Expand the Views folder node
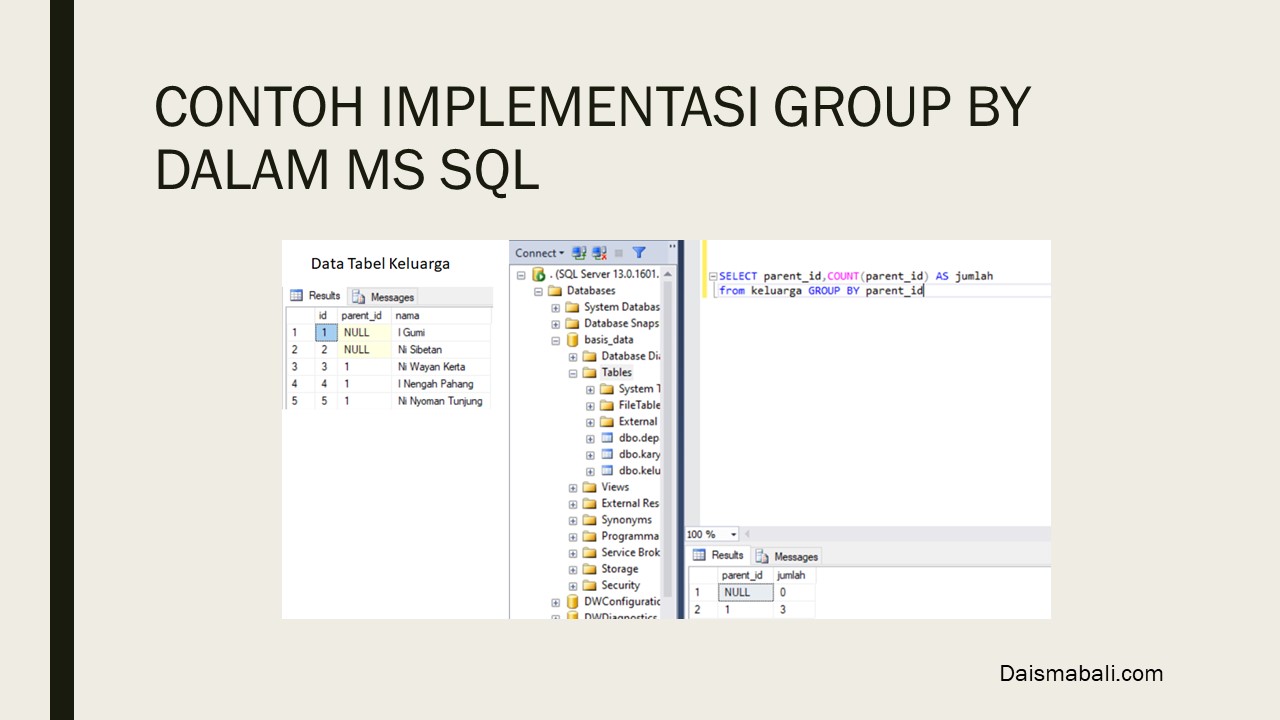 [x=573, y=488]
